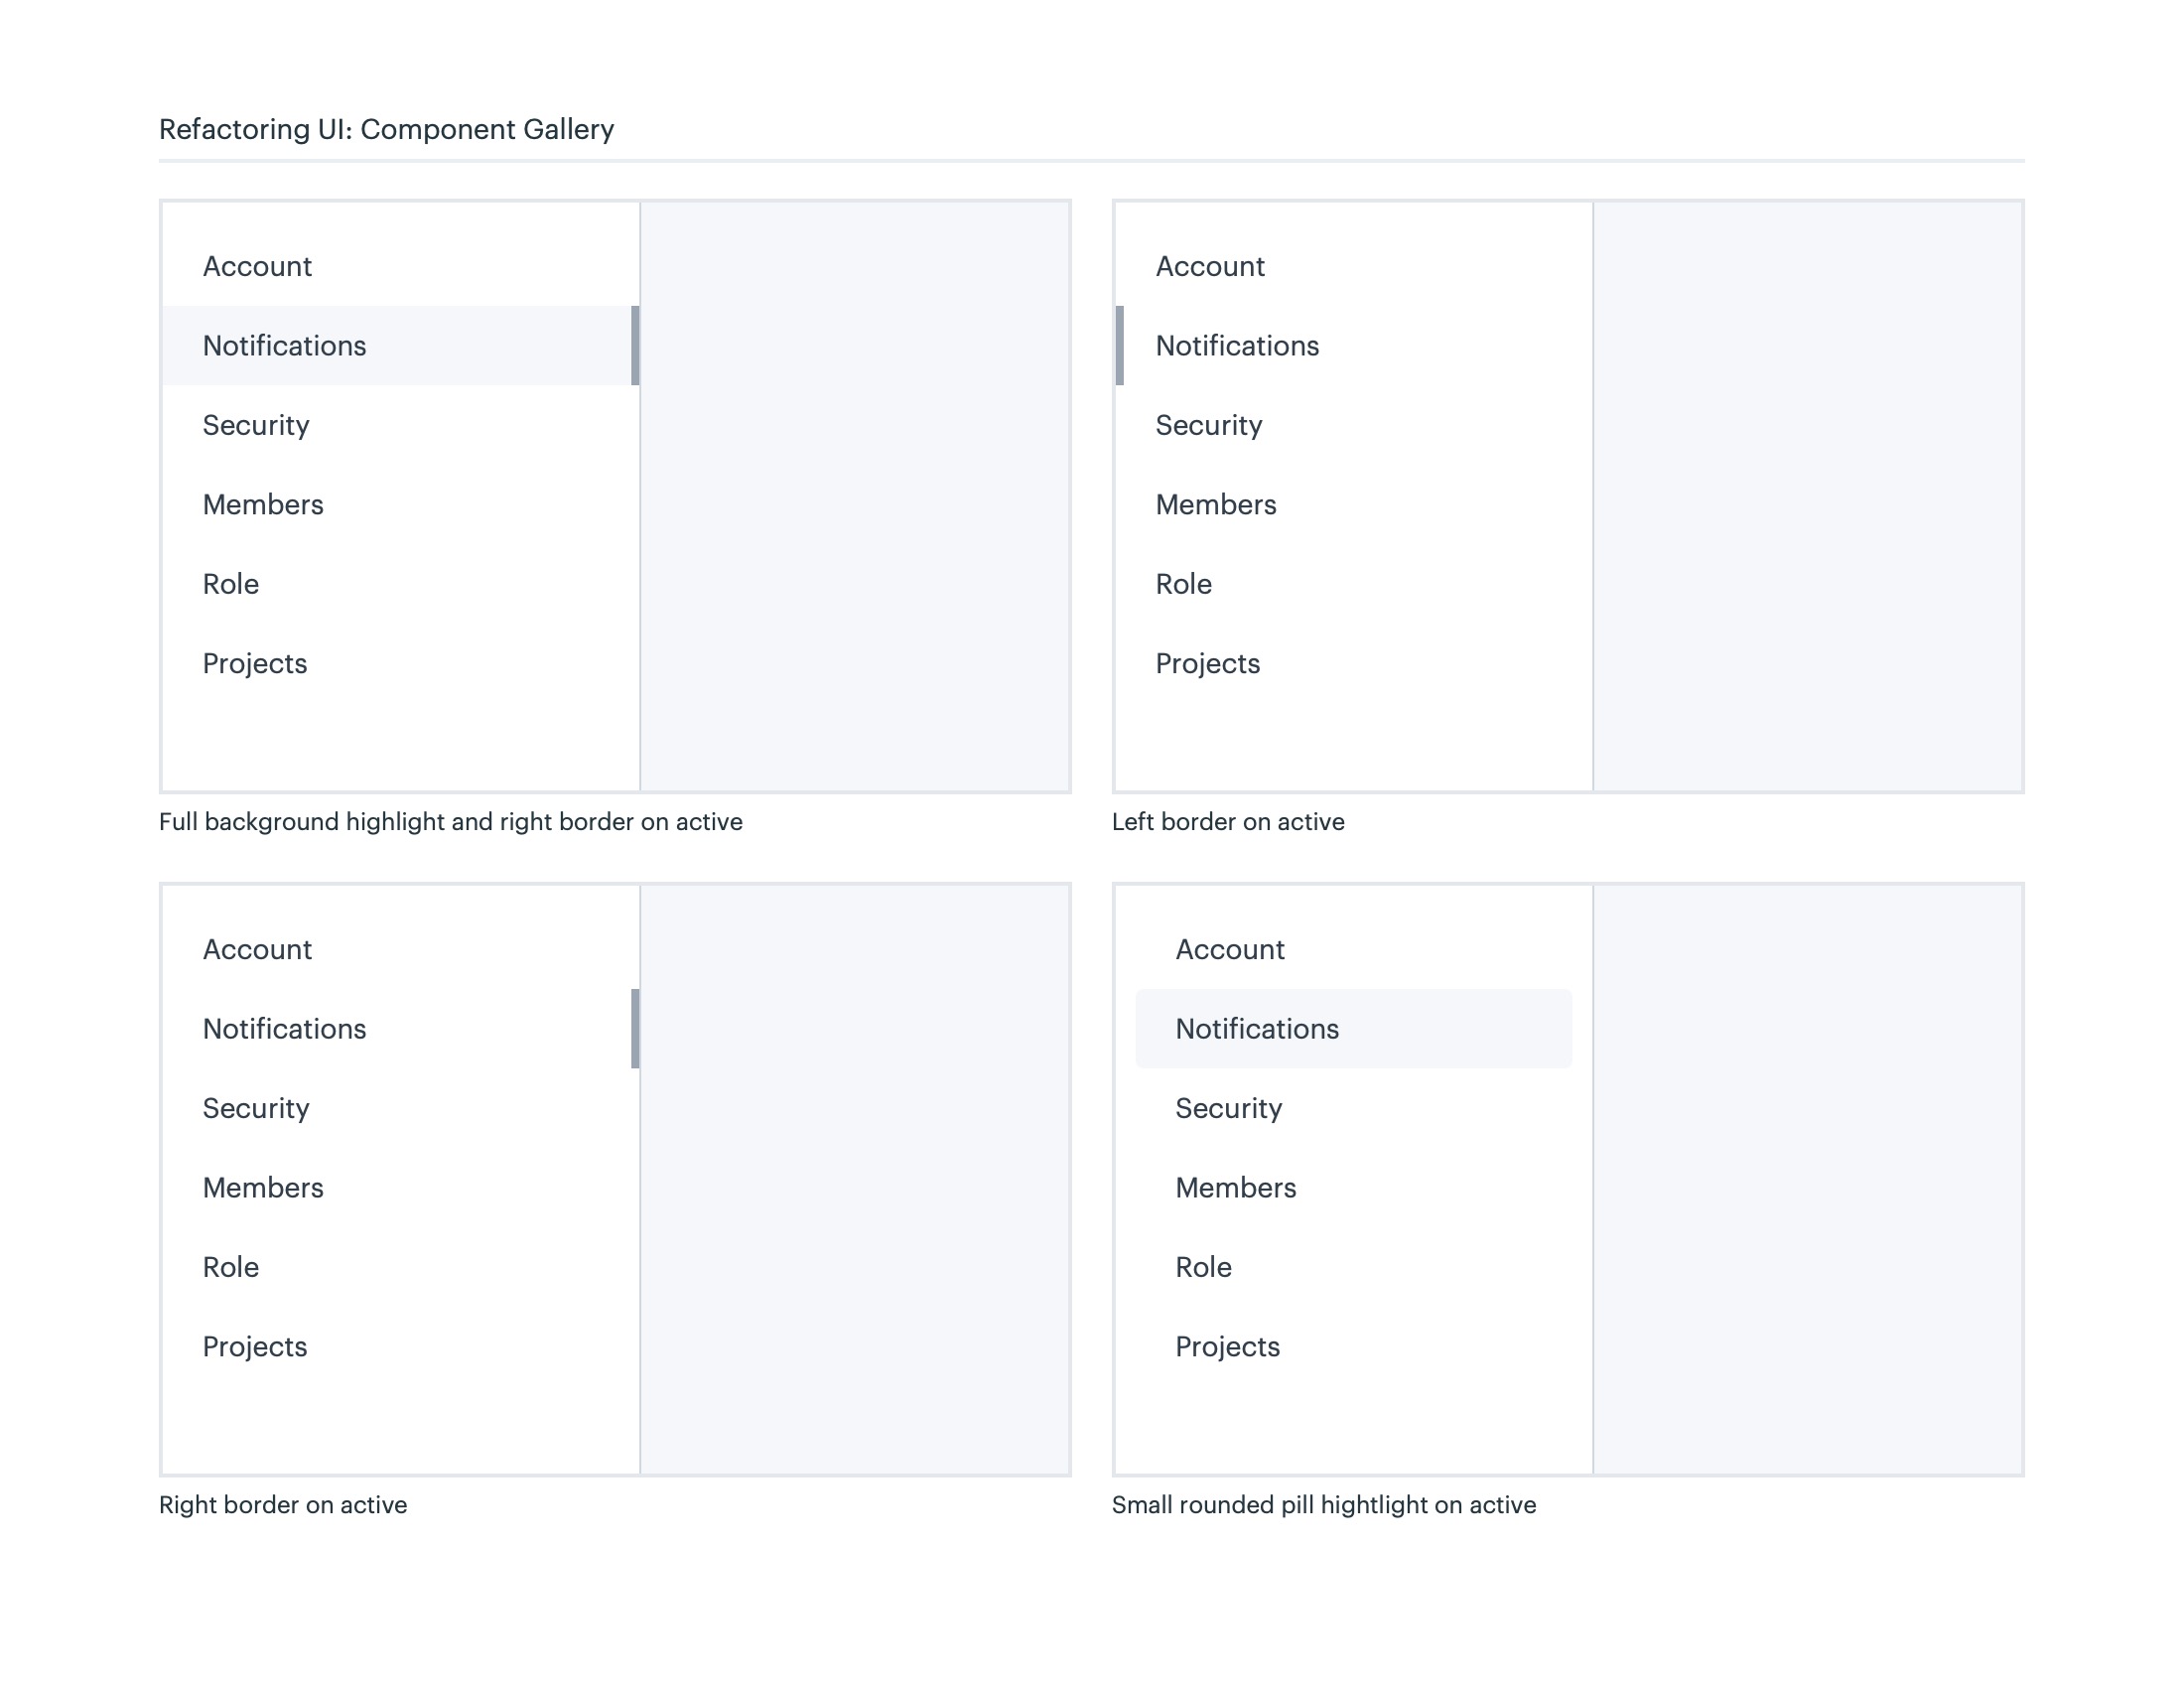Select Account in left border example
The image size is (2184, 1688).
pos(1210,266)
